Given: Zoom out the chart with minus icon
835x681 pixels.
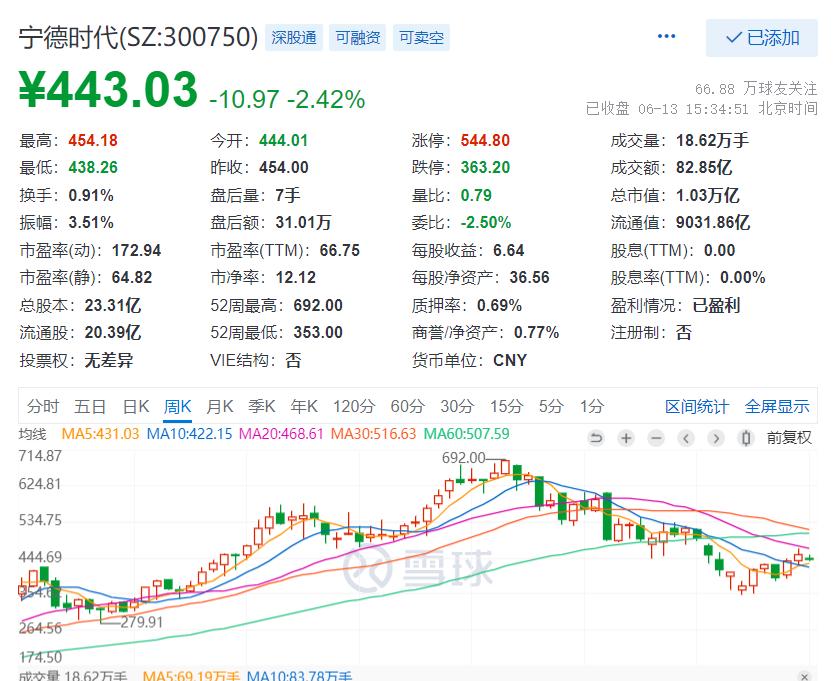Looking at the screenshot, I should pos(656,437).
